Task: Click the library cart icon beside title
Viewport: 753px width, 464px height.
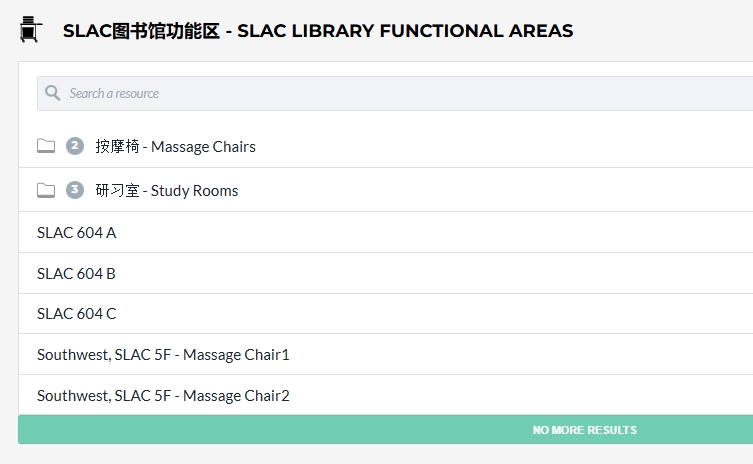Action: click(30, 29)
